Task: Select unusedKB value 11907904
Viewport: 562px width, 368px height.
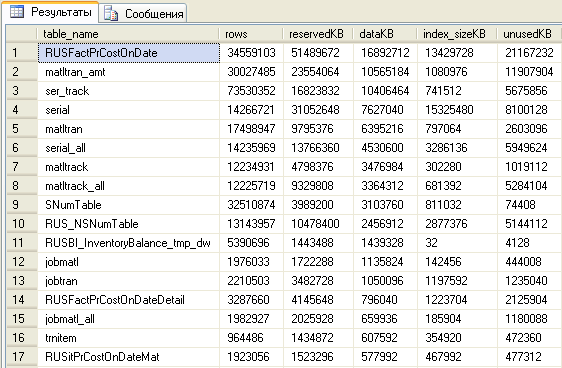Action: pyautogui.click(x=530, y=72)
